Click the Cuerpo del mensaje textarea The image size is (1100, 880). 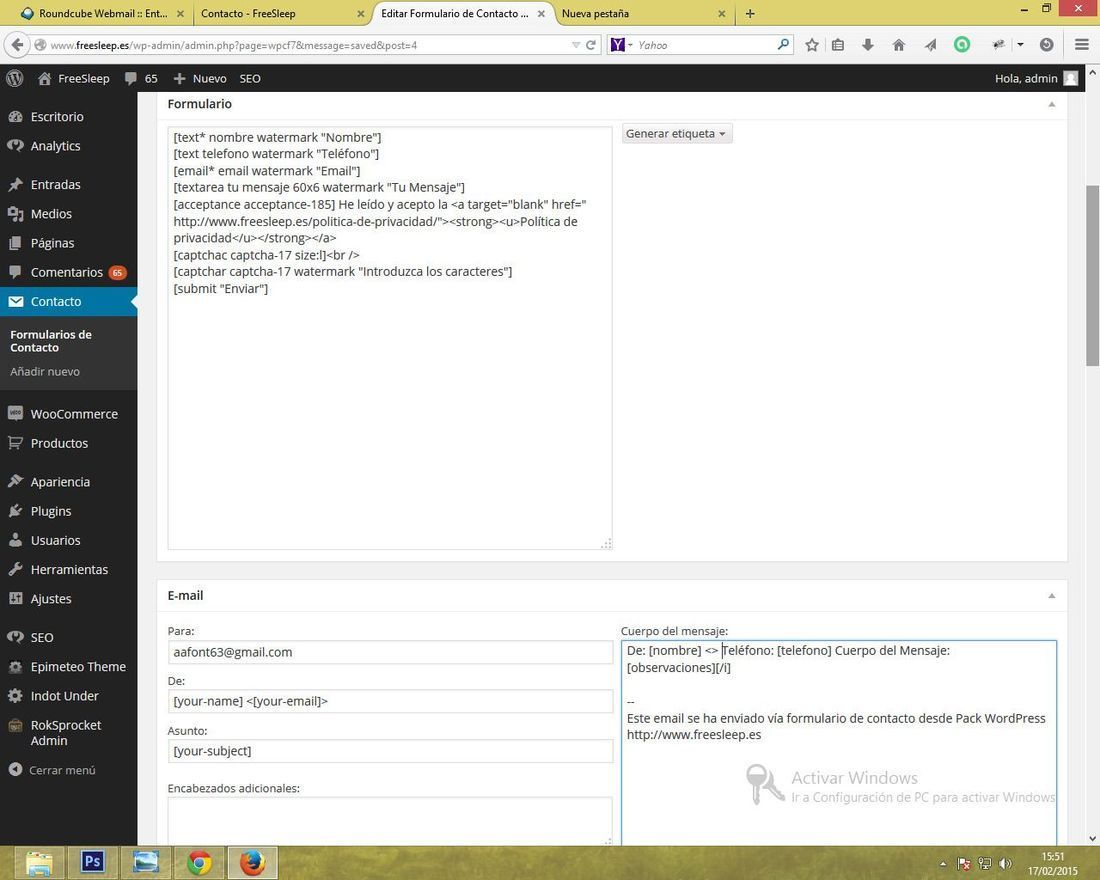click(x=838, y=742)
